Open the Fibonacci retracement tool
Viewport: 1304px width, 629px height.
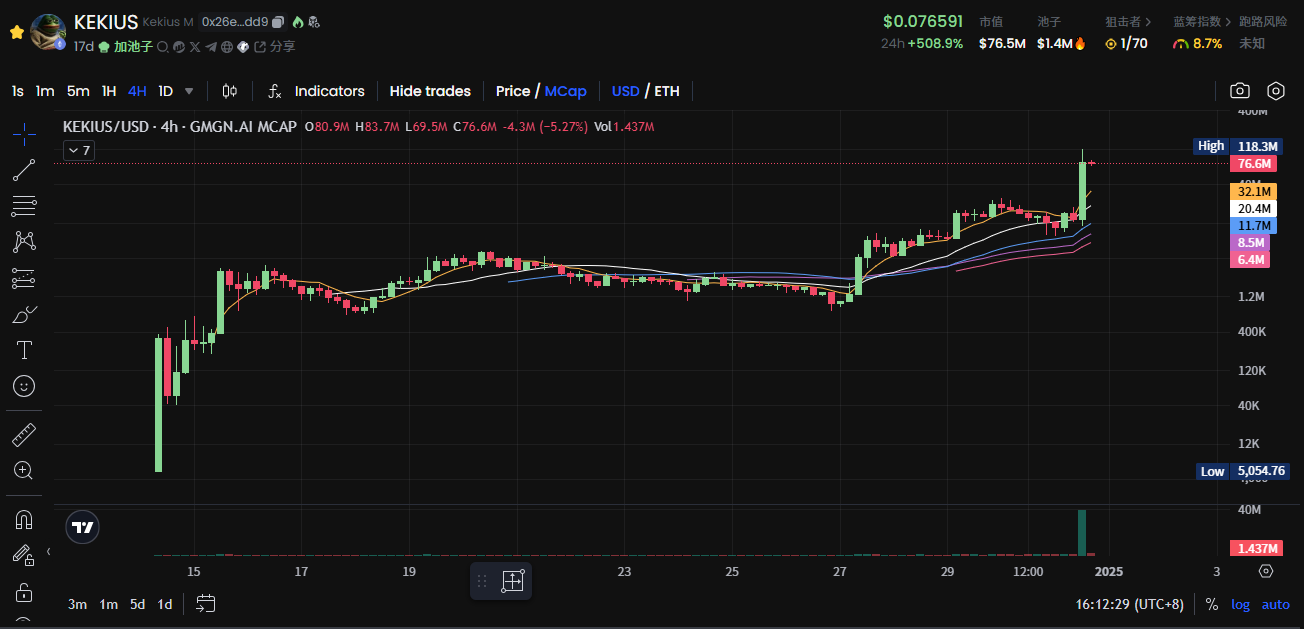[24, 206]
